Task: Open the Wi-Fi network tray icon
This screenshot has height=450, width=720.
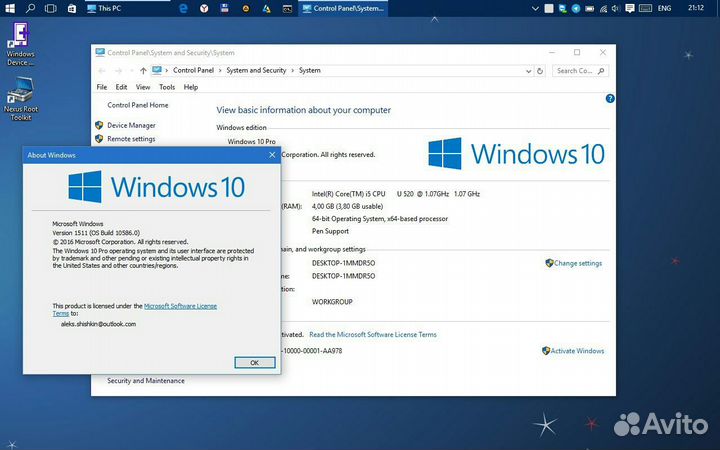Action: 603,8
